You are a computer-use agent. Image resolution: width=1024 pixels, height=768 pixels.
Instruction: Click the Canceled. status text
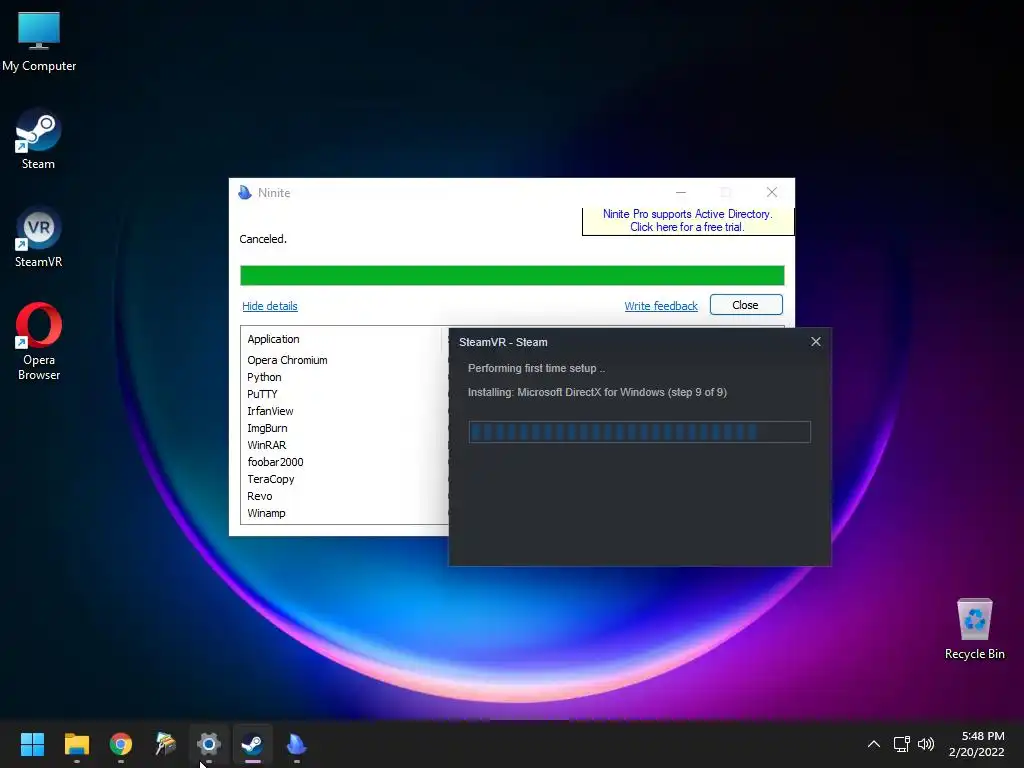[263, 239]
